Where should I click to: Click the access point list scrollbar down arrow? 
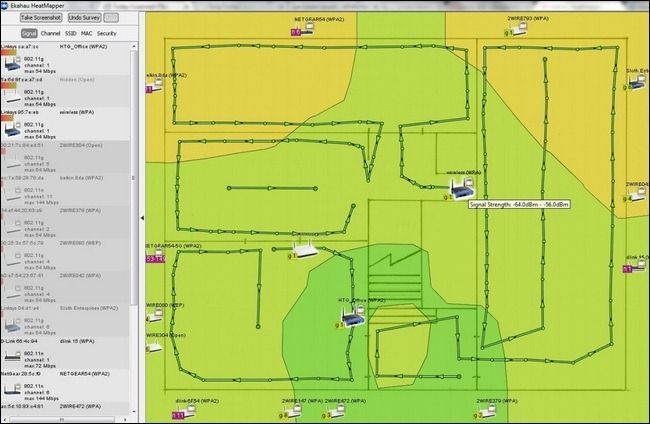point(133,411)
